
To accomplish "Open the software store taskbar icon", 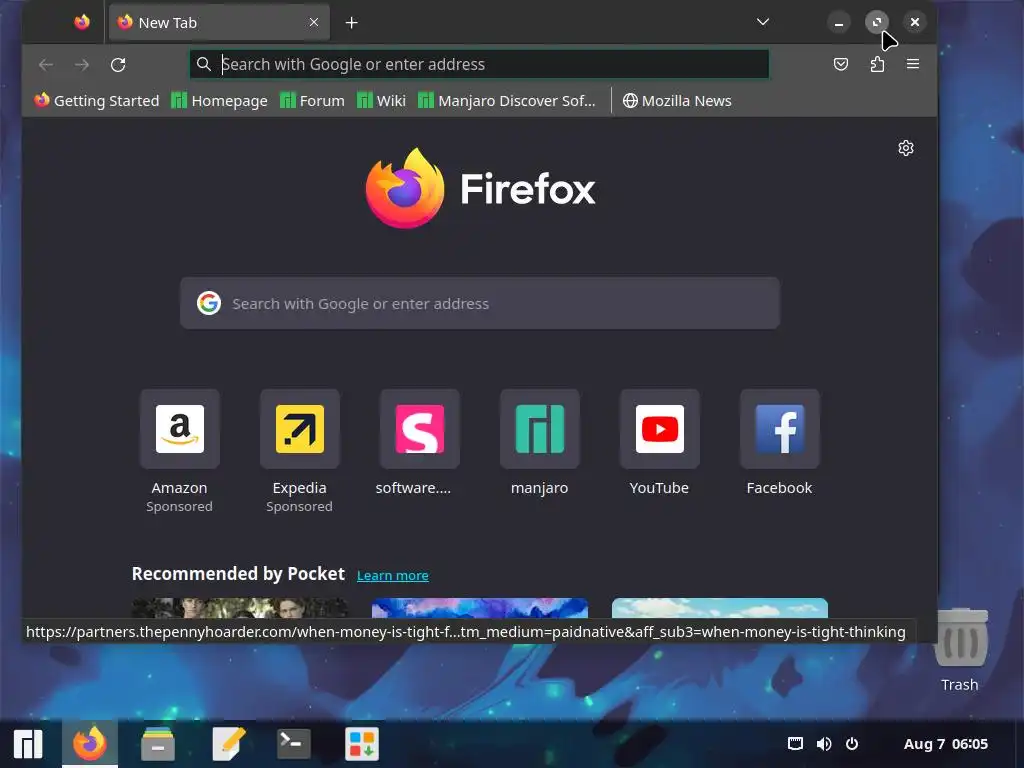I will 362,744.
